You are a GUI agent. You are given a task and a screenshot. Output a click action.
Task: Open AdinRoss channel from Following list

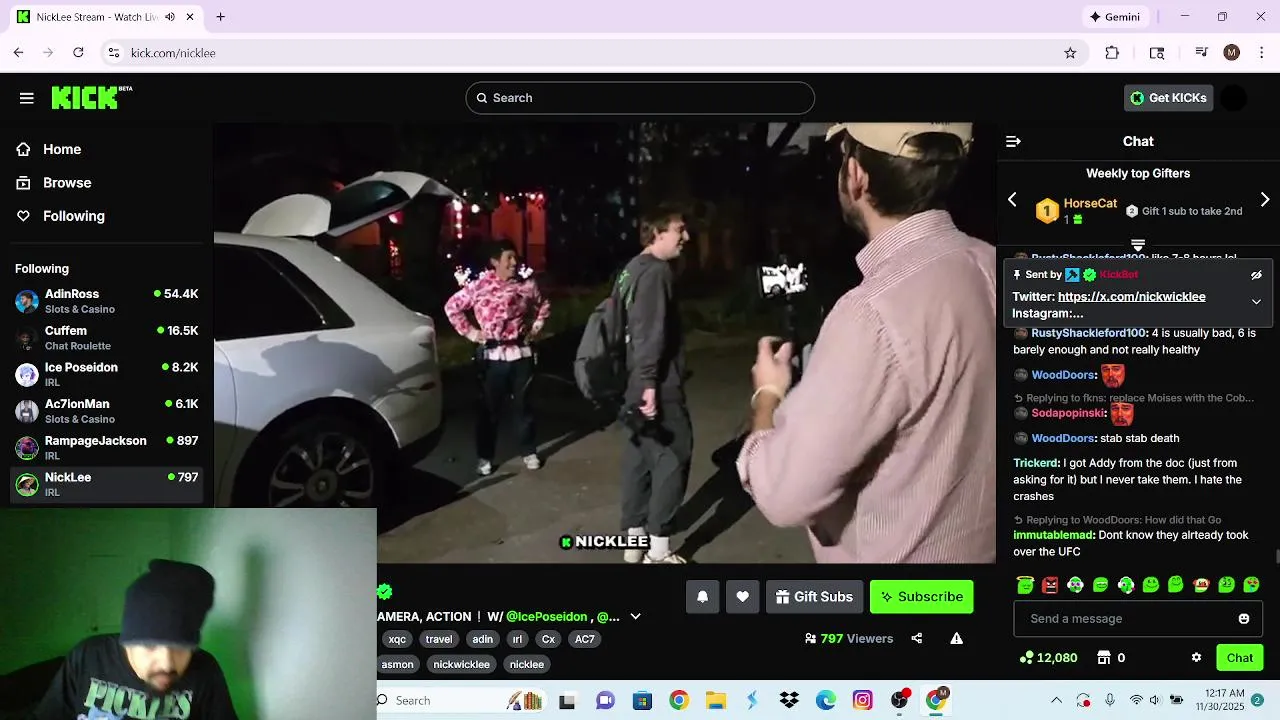[x=106, y=301]
